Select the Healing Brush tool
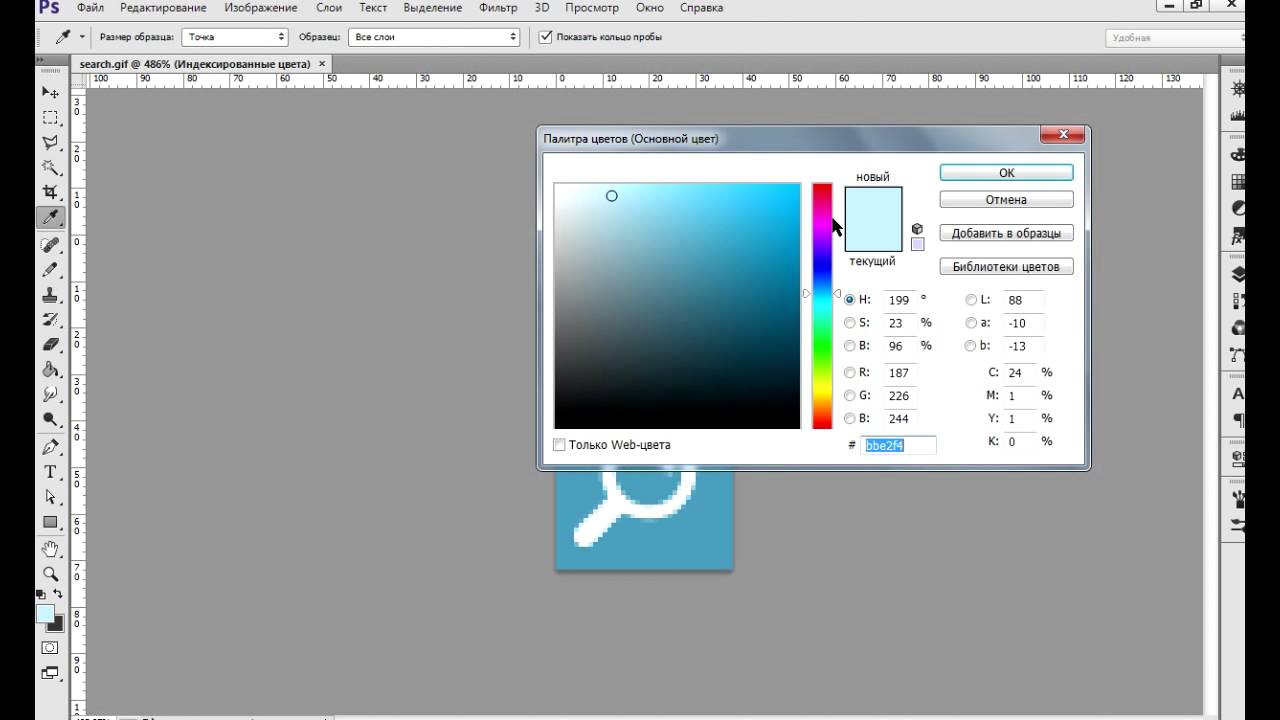Screen dimensions: 1280x720 [x=50, y=244]
